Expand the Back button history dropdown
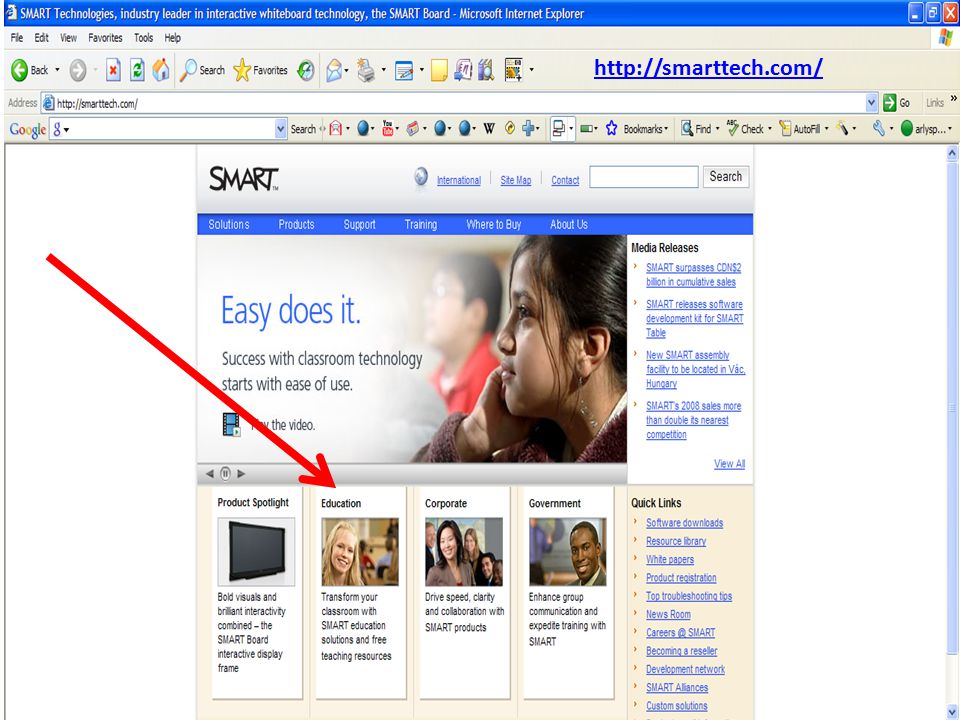The height and width of the screenshot is (720, 960). 58,70
